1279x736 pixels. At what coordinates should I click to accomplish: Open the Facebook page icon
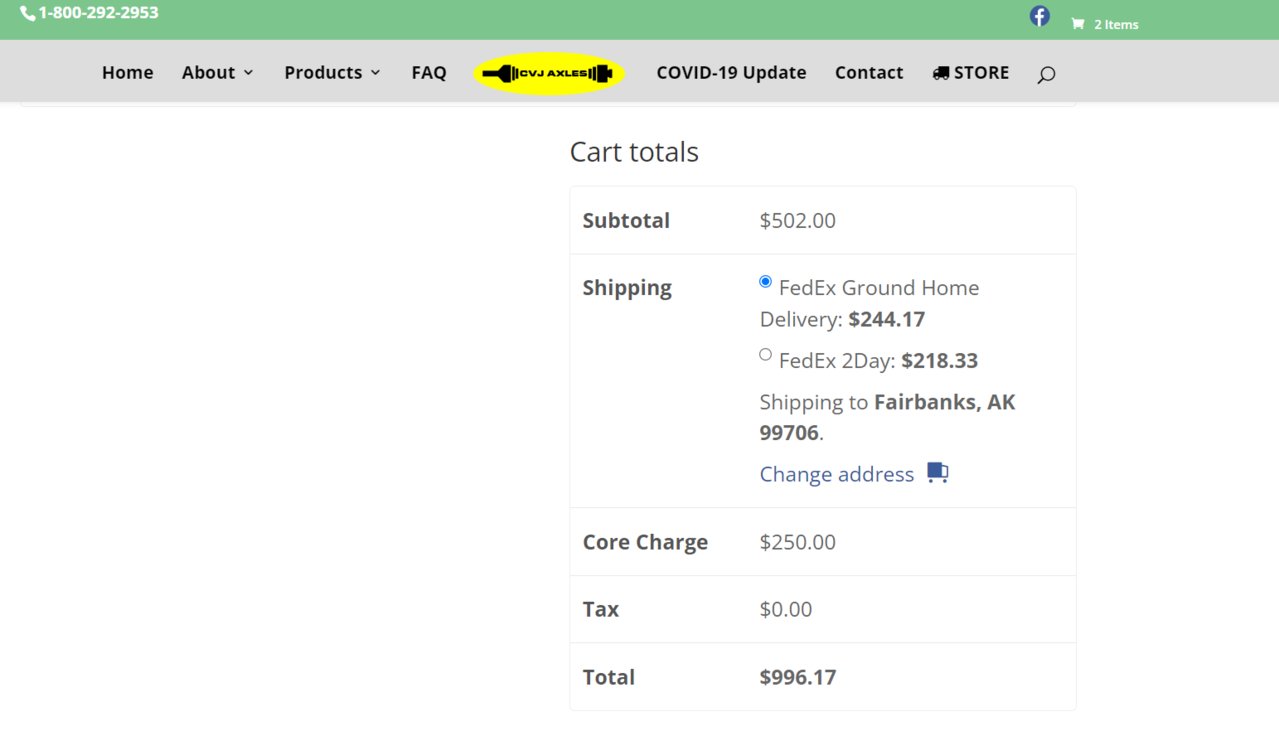click(1040, 16)
